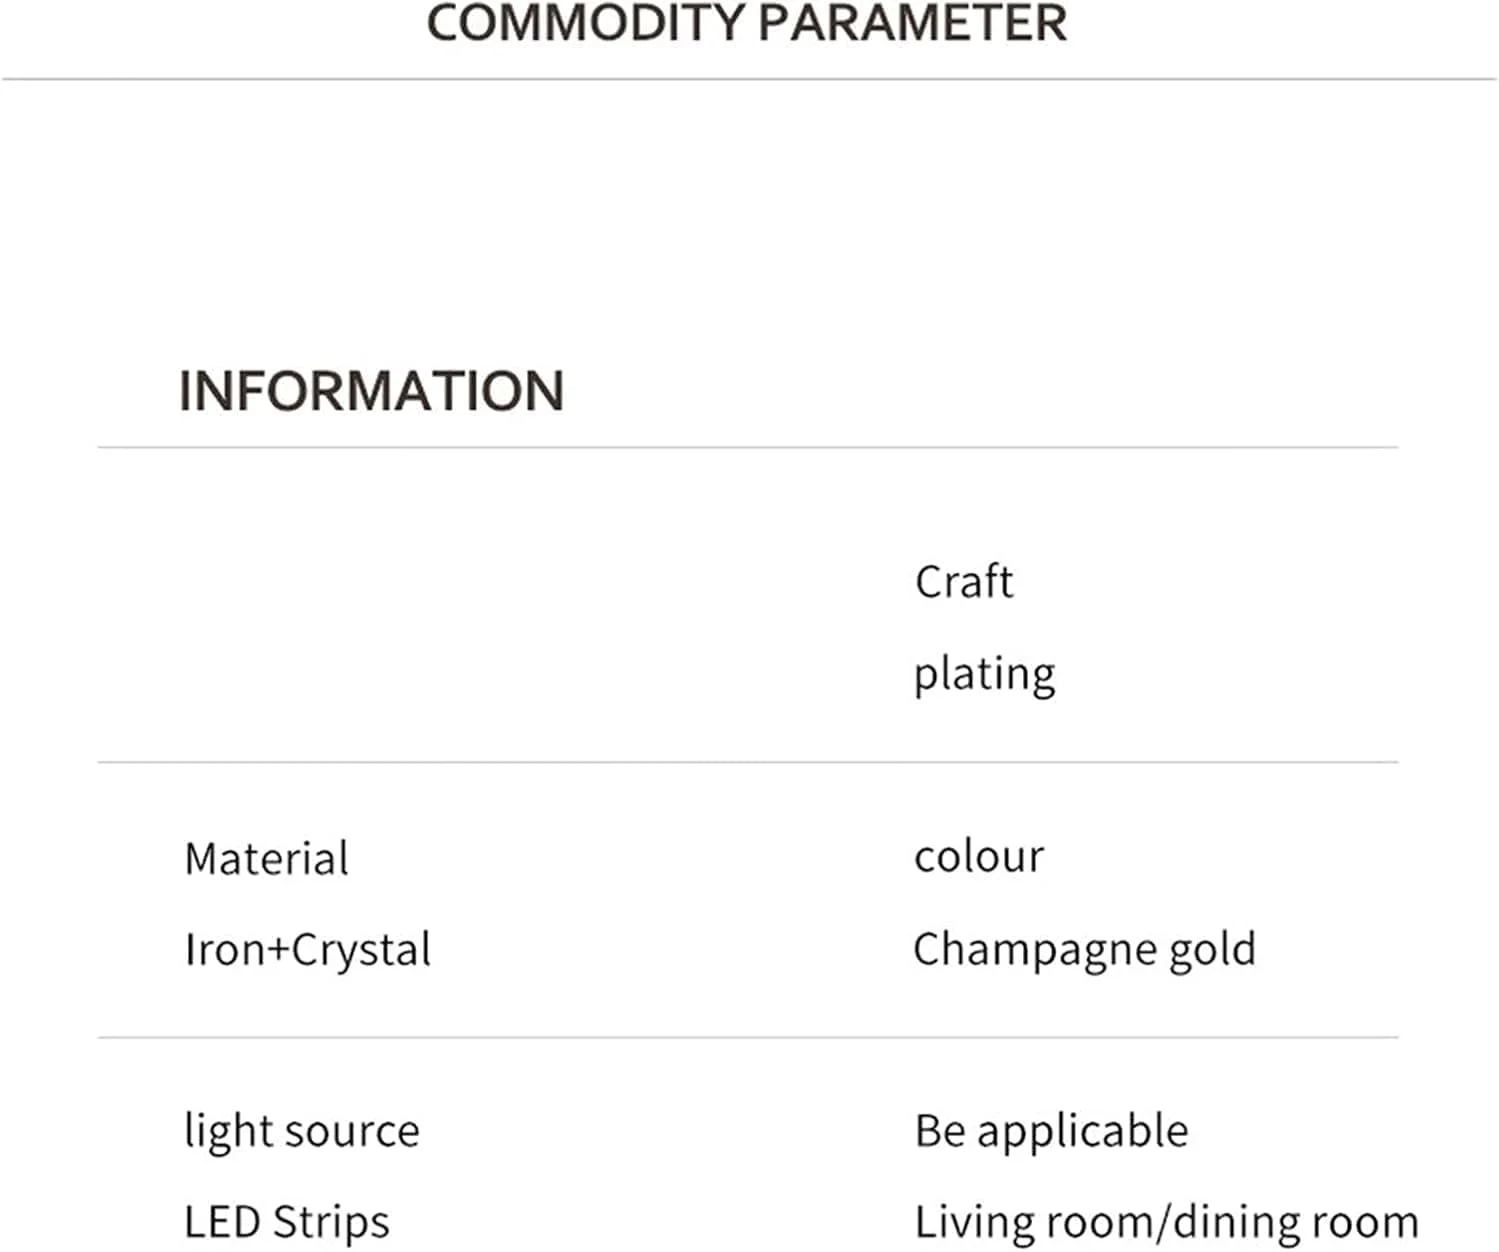The width and height of the screenshot is (1499, 1252).
Task: Click the word COMMODITY in the title
Action: 586,23
